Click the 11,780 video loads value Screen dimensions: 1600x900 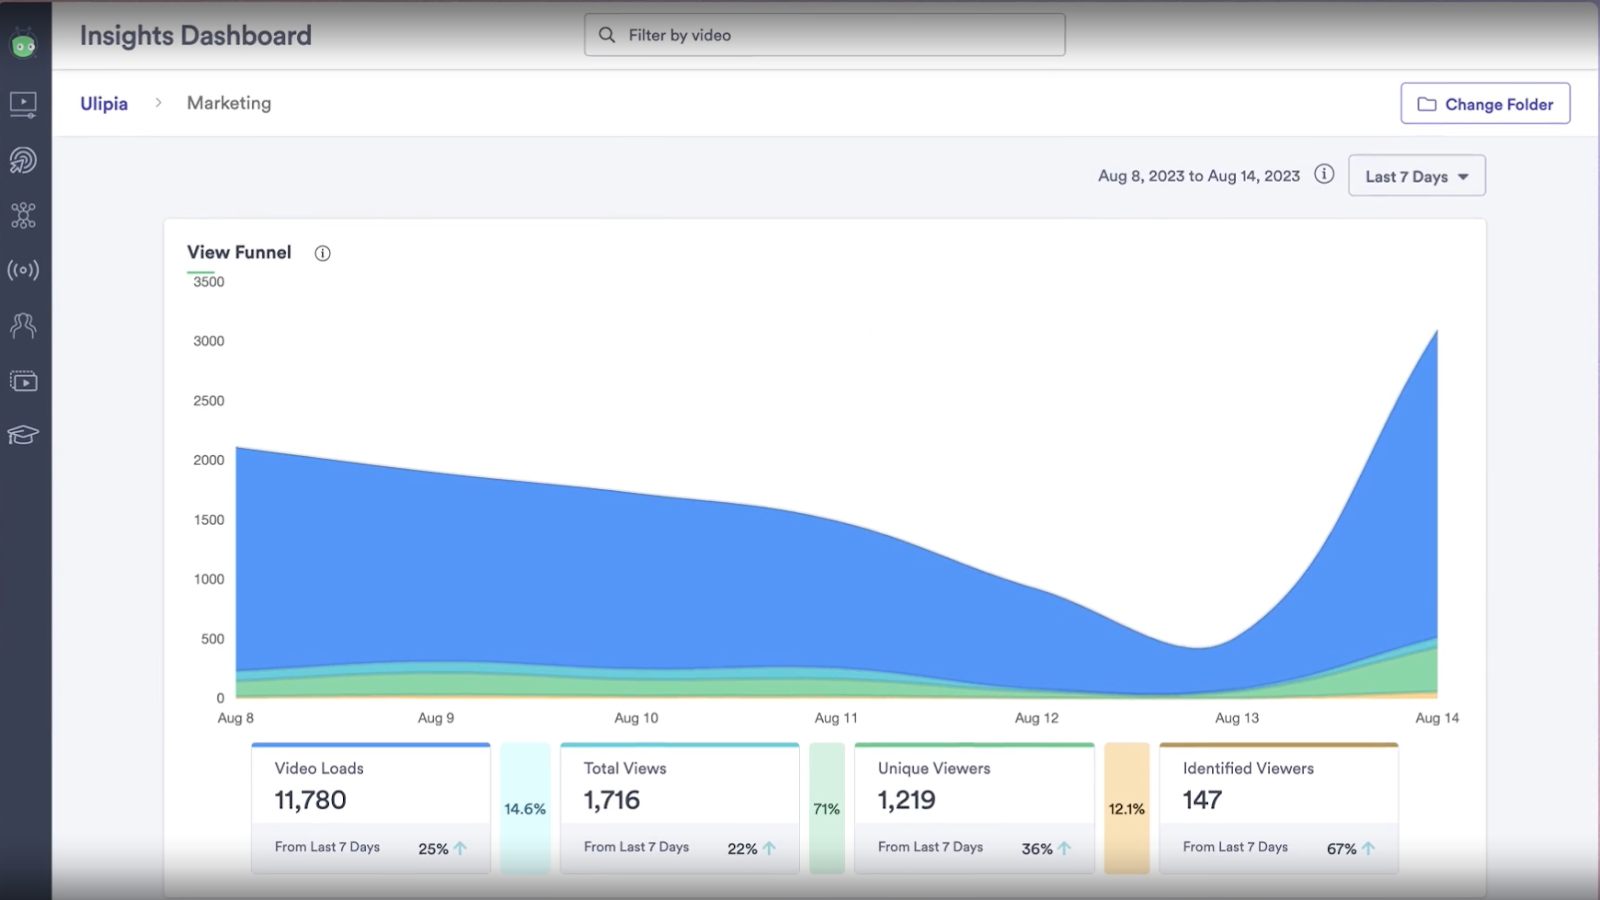[x=311, y=800]
